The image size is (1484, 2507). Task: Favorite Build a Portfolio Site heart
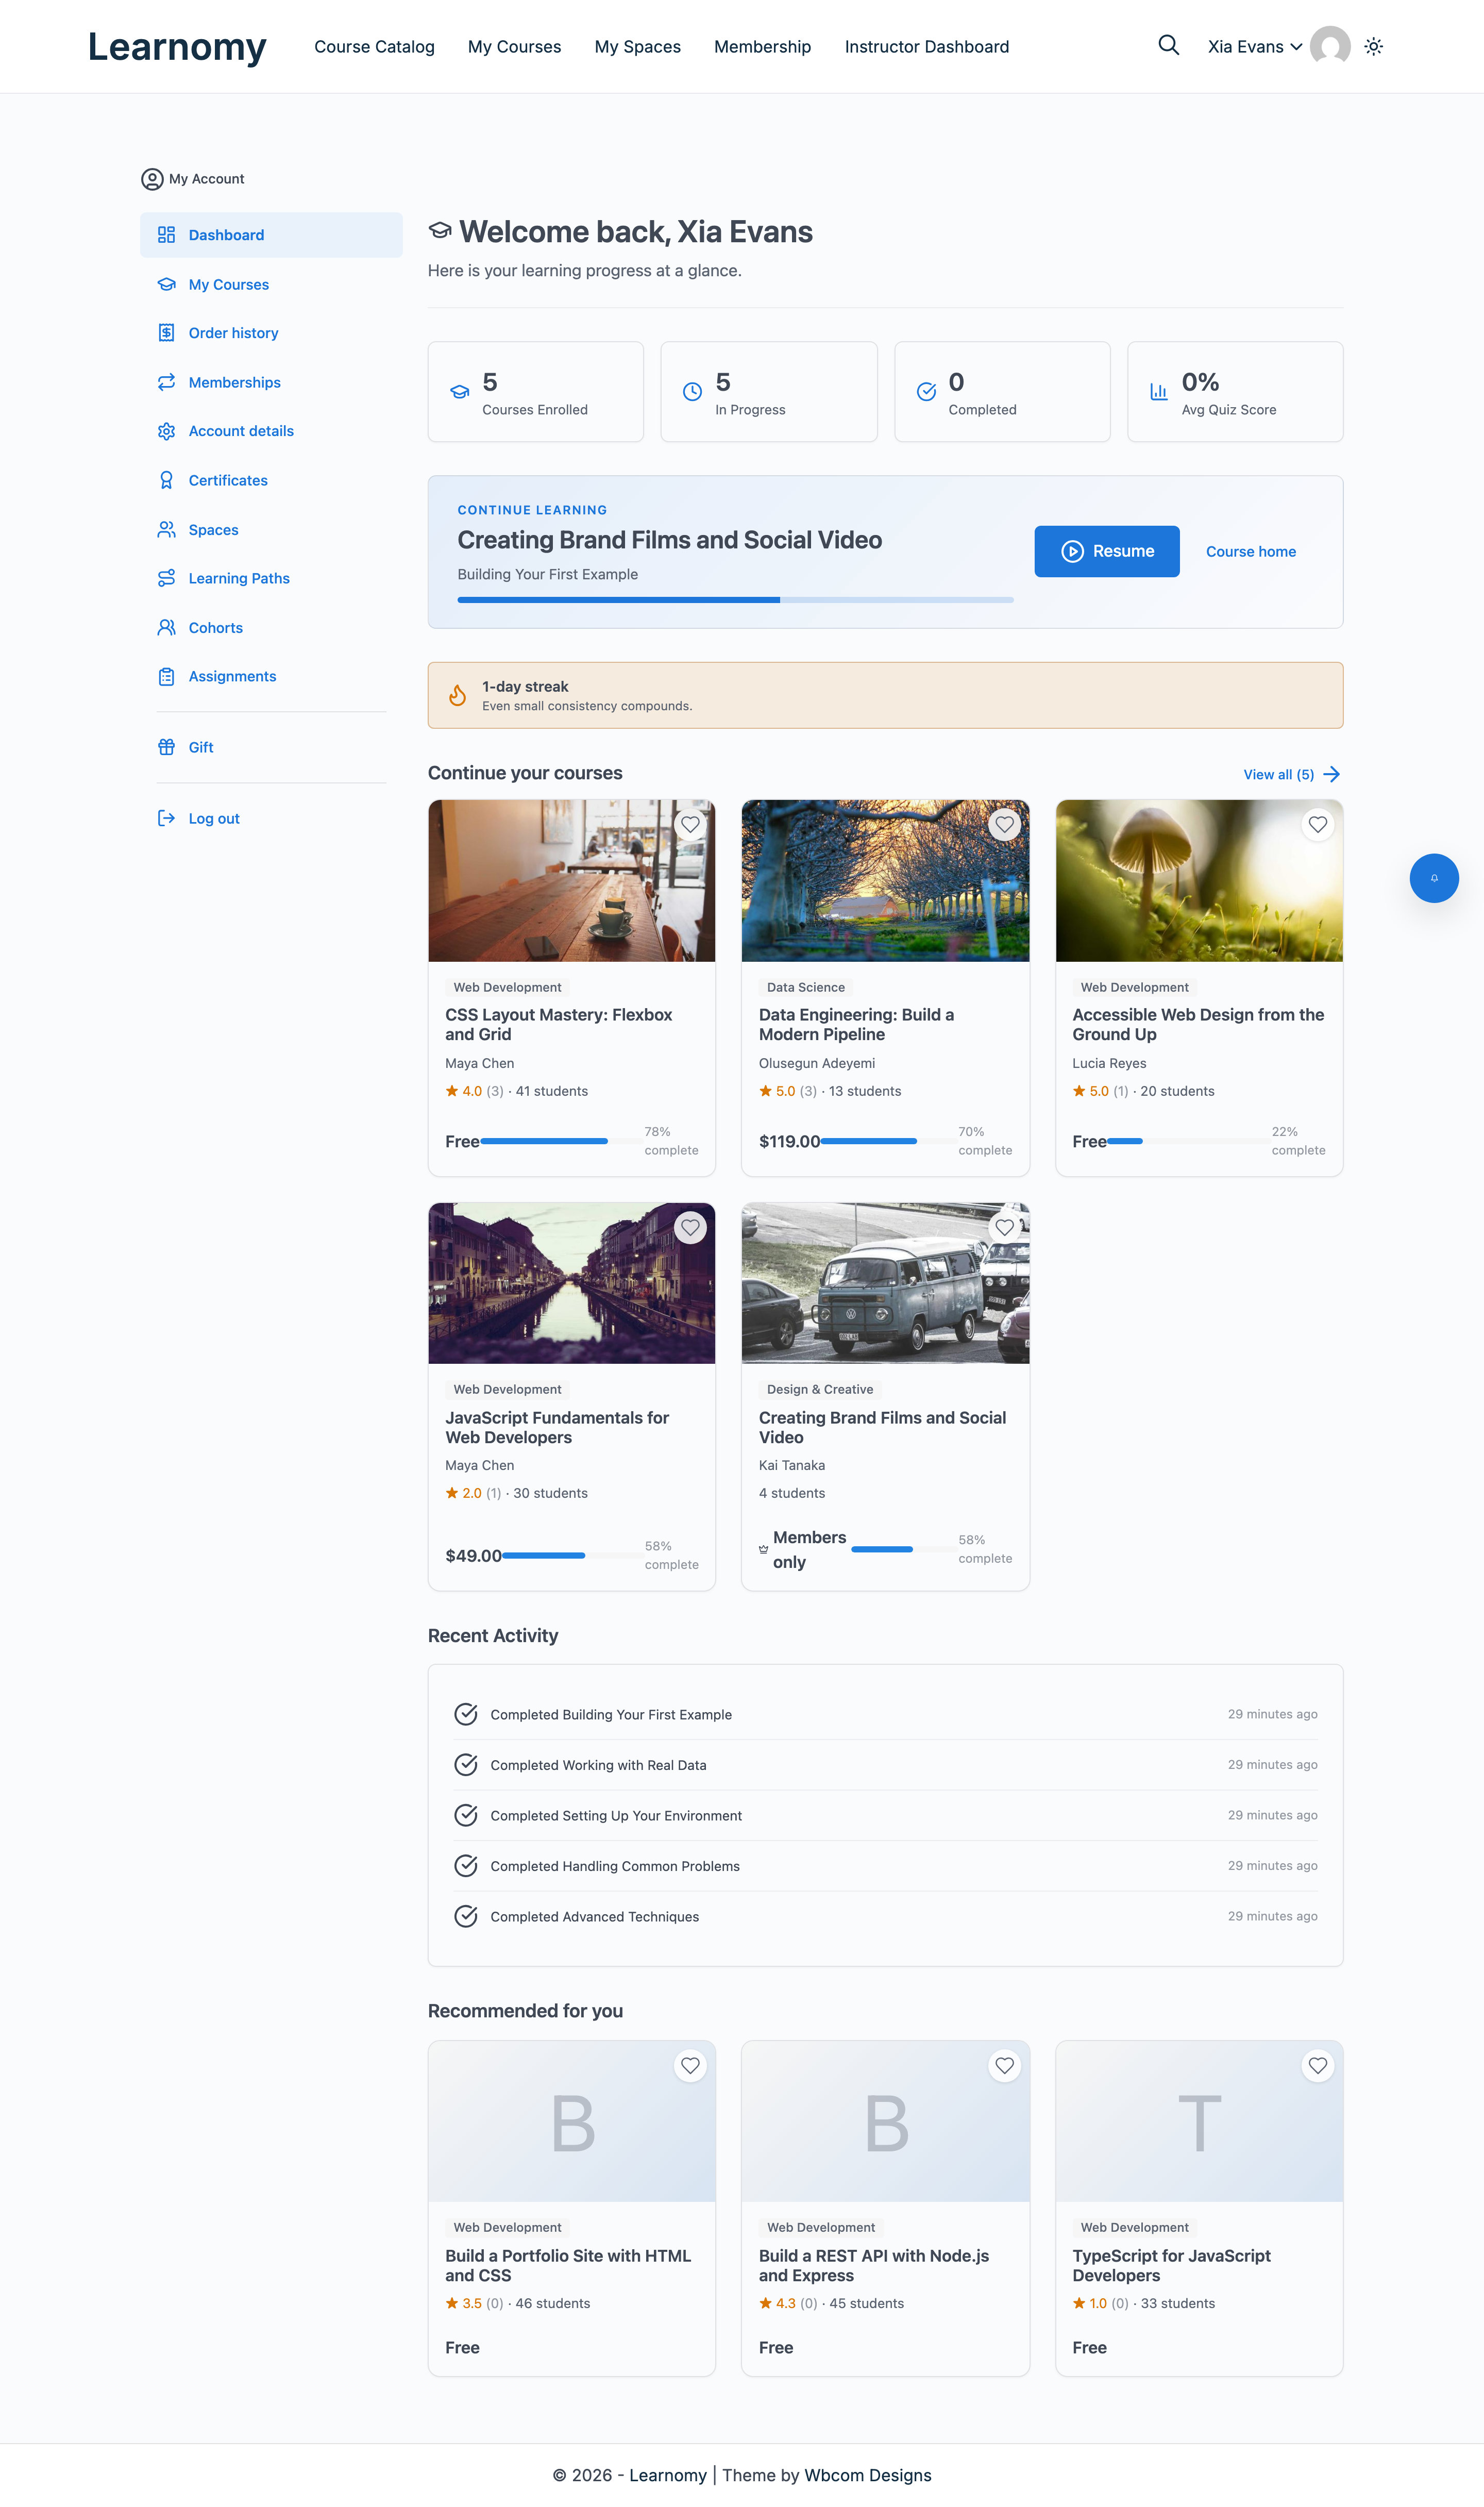pyautogui.click(x=690, y=2065)
